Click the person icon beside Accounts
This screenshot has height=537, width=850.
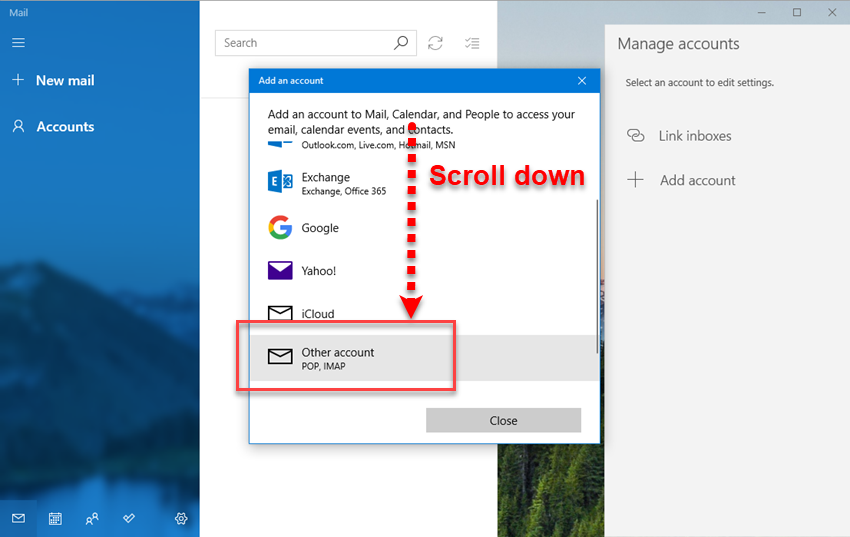coord(18,126)
